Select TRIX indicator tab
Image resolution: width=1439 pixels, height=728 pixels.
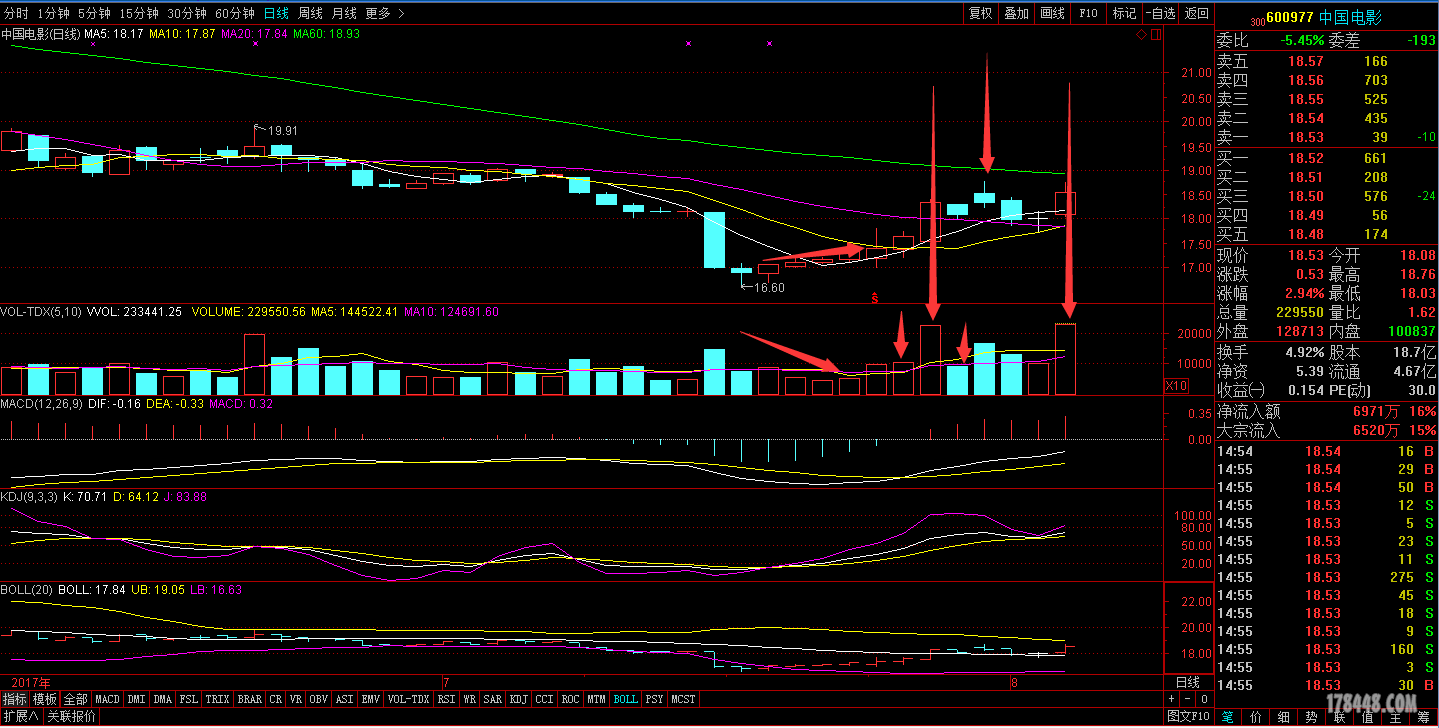coord(217,699)
